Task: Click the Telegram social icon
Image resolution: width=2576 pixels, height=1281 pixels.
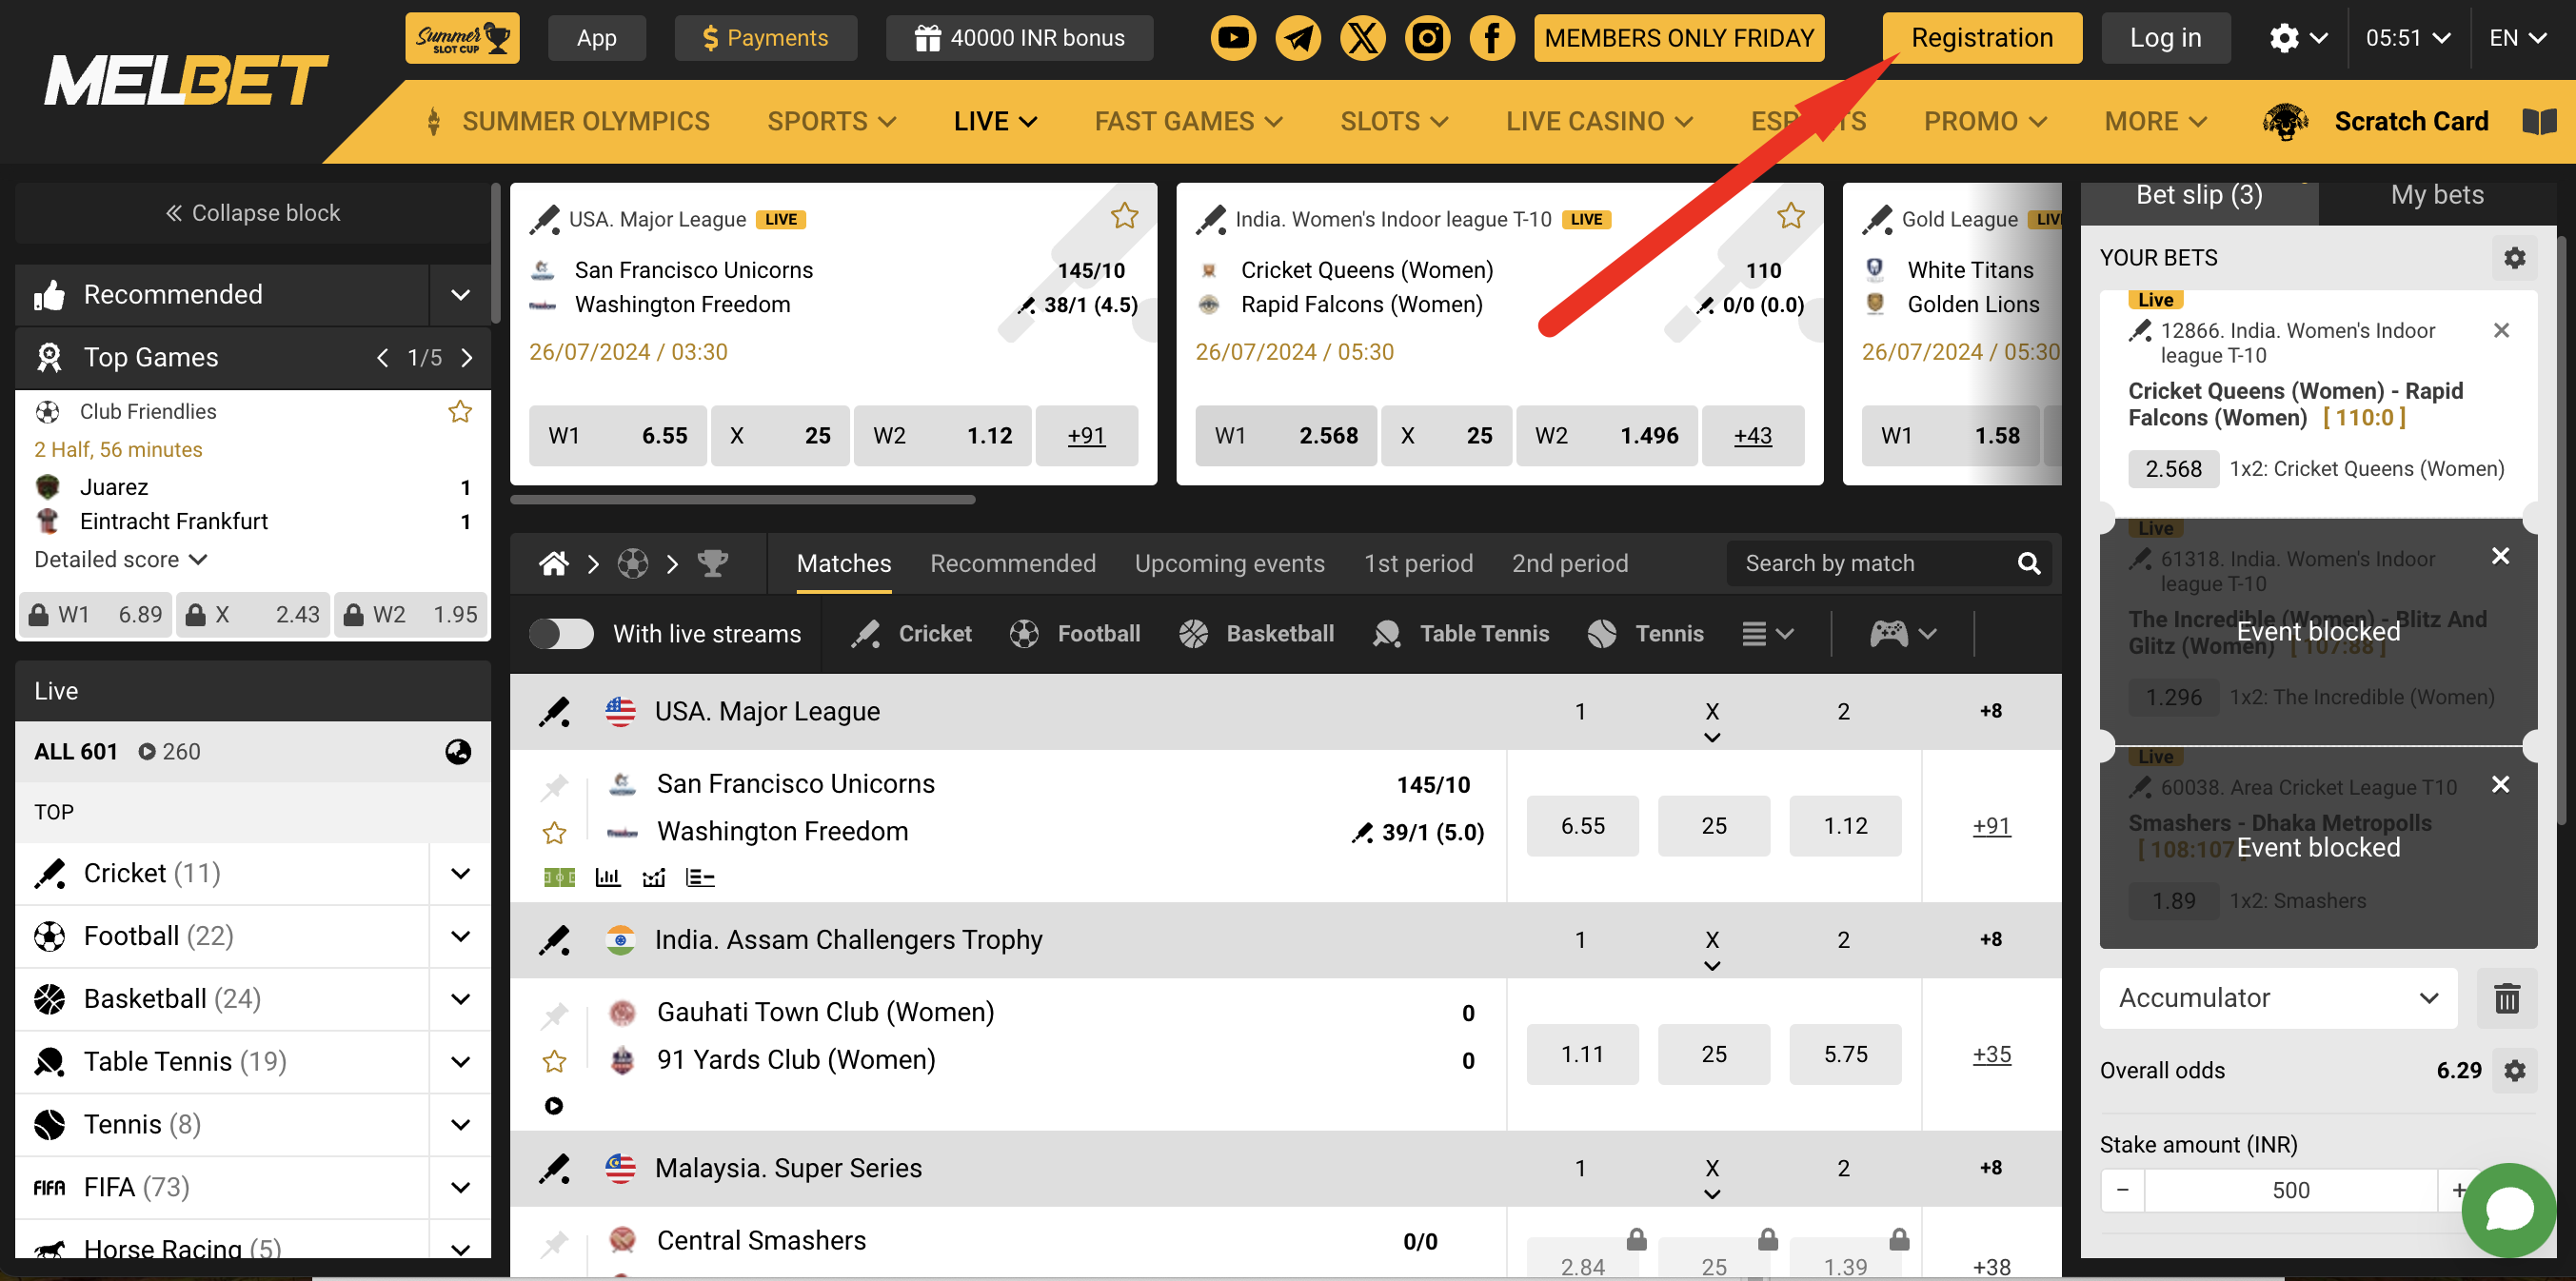Action: click(1298, 38)
